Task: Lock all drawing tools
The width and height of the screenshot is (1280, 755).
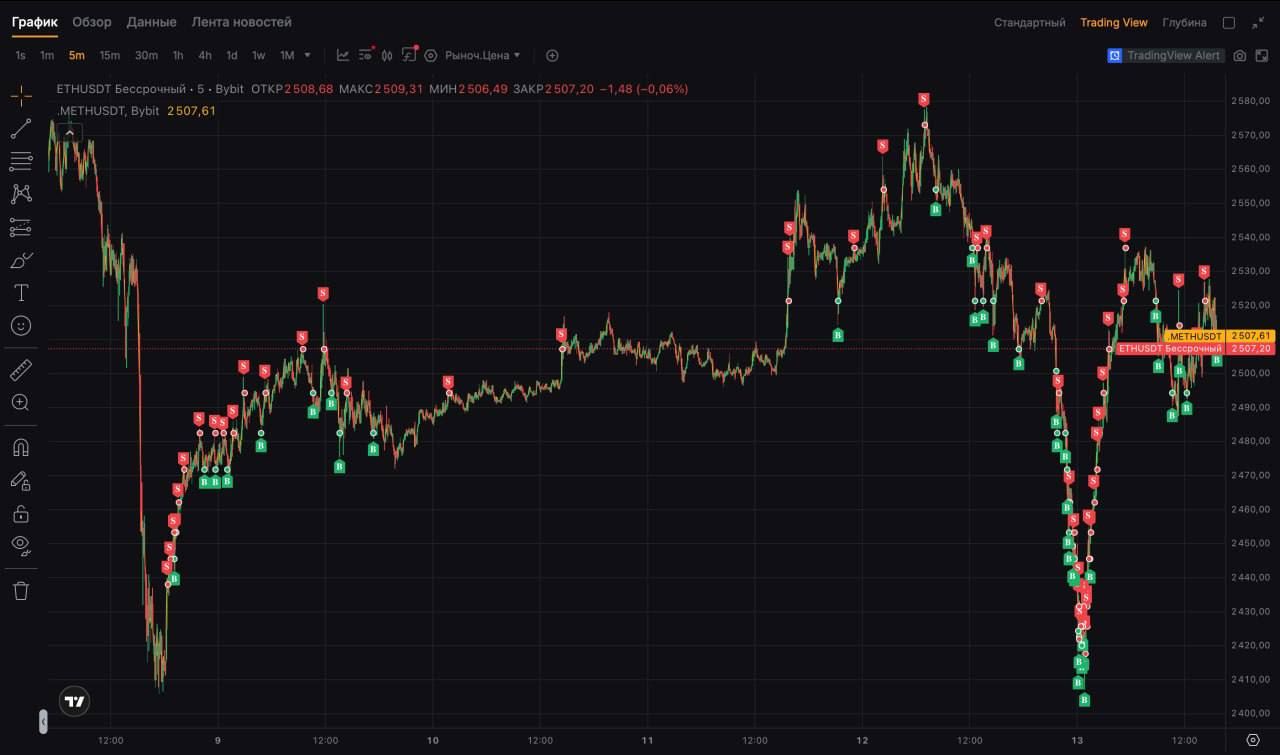Action: tap(21, 513)
